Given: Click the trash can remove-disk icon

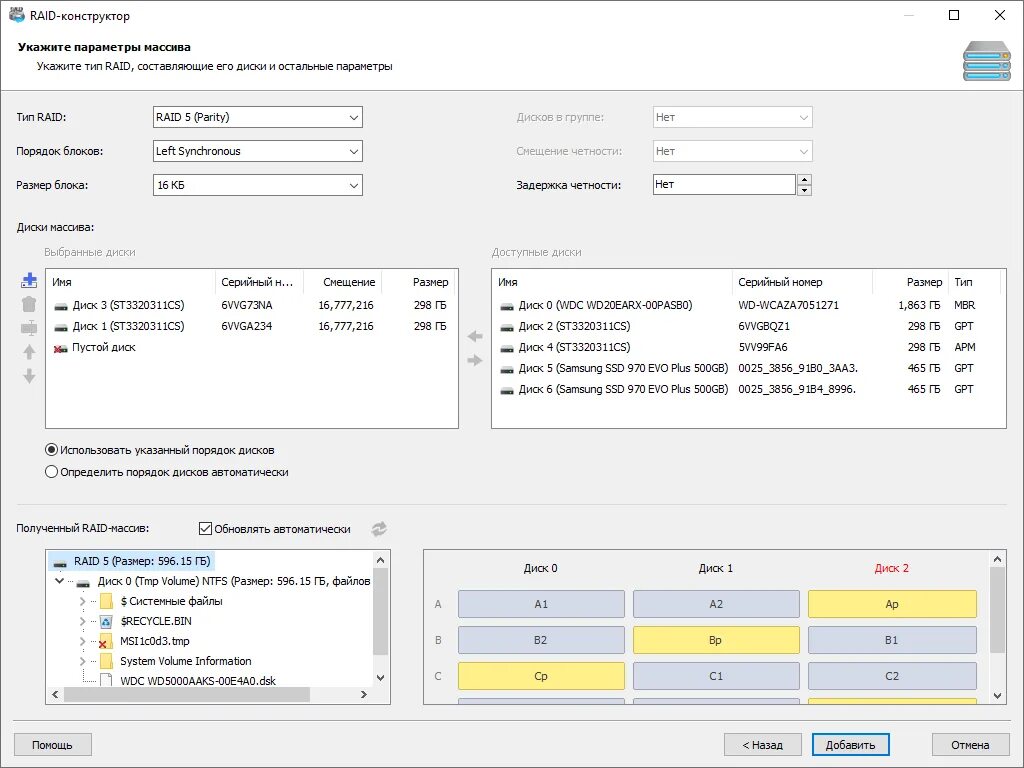Looking at the screenshot, I should pos(29,304).
